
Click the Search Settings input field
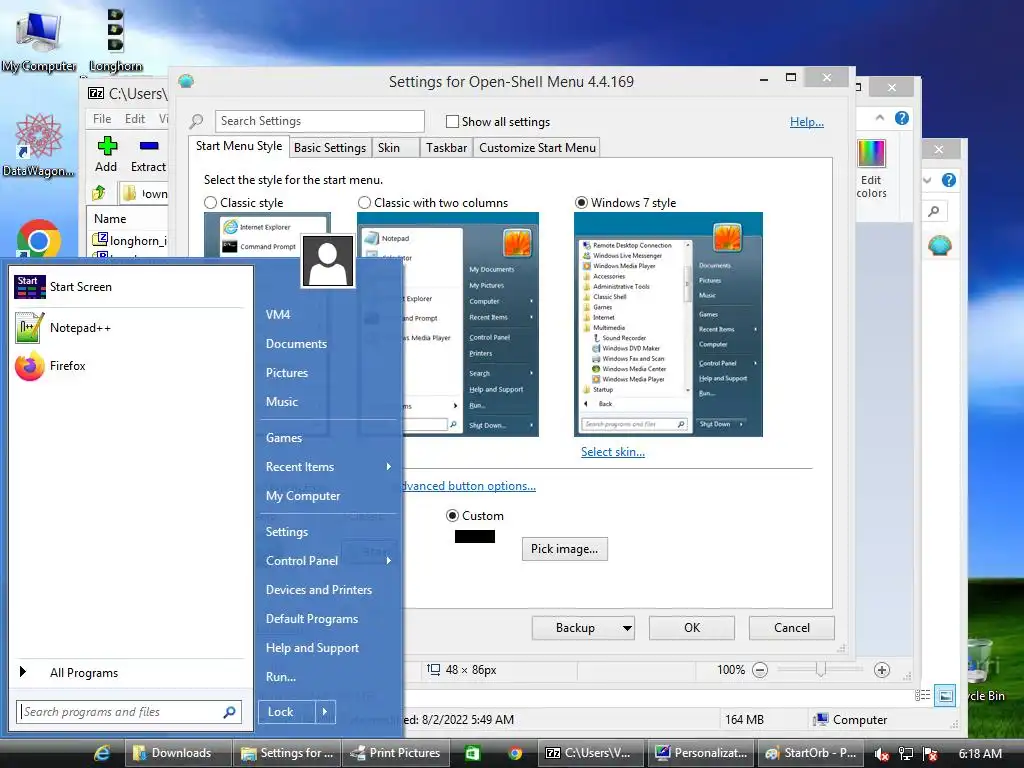click(x=319, y=121)
